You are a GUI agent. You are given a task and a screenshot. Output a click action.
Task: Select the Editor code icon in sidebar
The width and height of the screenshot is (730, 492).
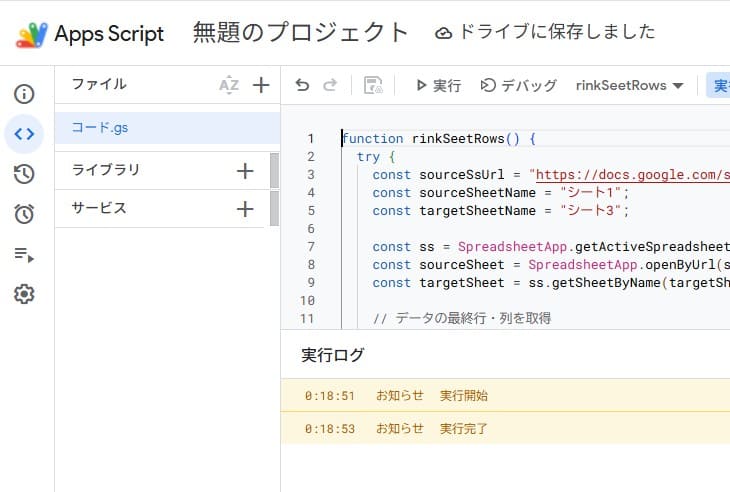24,134
